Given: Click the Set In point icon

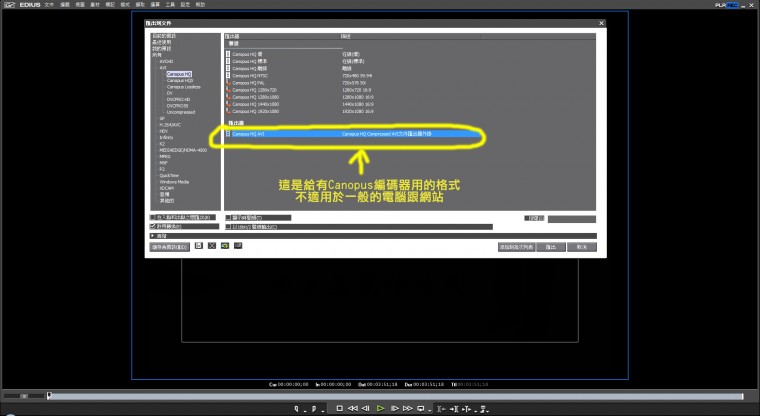Looking at the screenshot, I should pos(296,409).
